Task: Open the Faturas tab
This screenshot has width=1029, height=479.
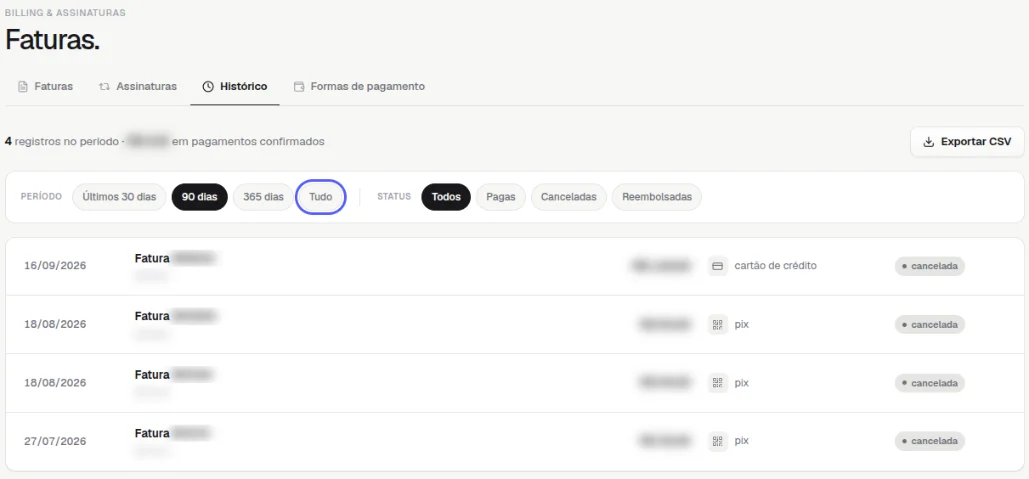Action: click(45, 87)
